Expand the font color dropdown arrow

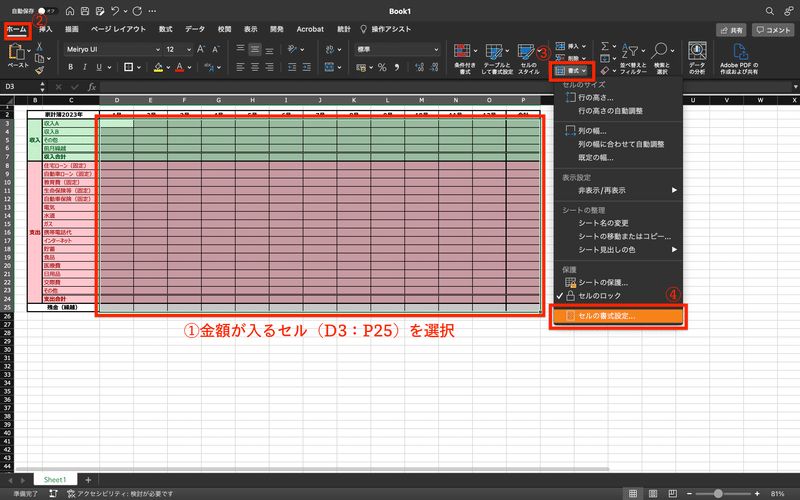[x=189, y=67]
